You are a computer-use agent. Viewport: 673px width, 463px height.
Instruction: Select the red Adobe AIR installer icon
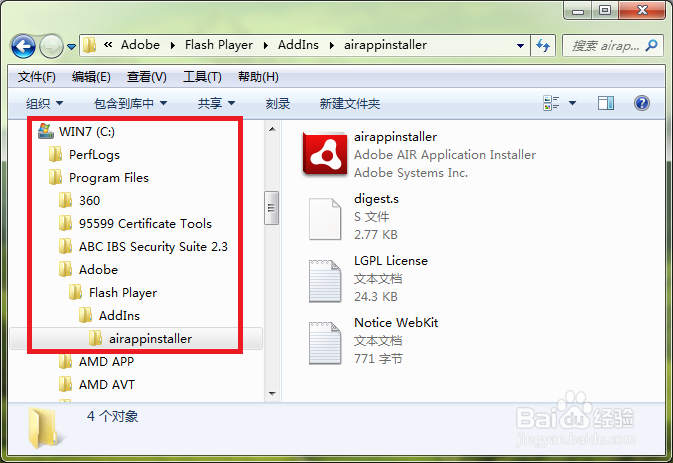click(325, 154)
